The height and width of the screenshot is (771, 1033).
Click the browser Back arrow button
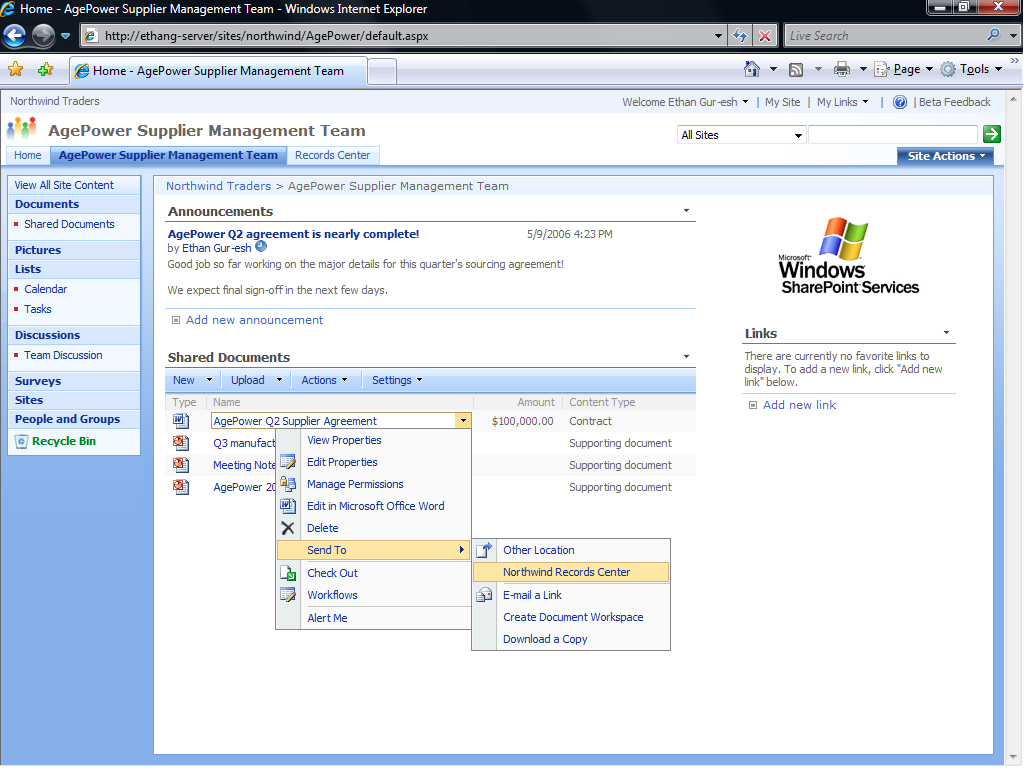click(x=15, y=36)
